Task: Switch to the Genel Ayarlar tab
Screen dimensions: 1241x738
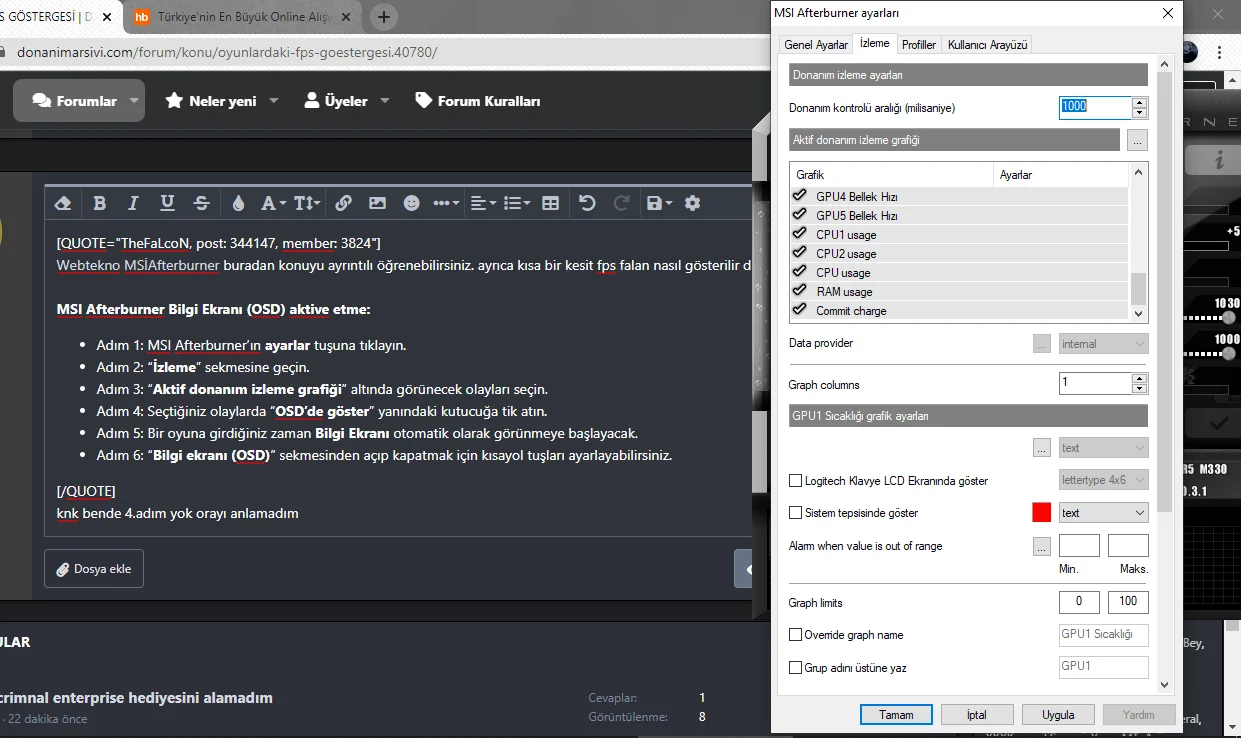Action: tap(816, 45)
